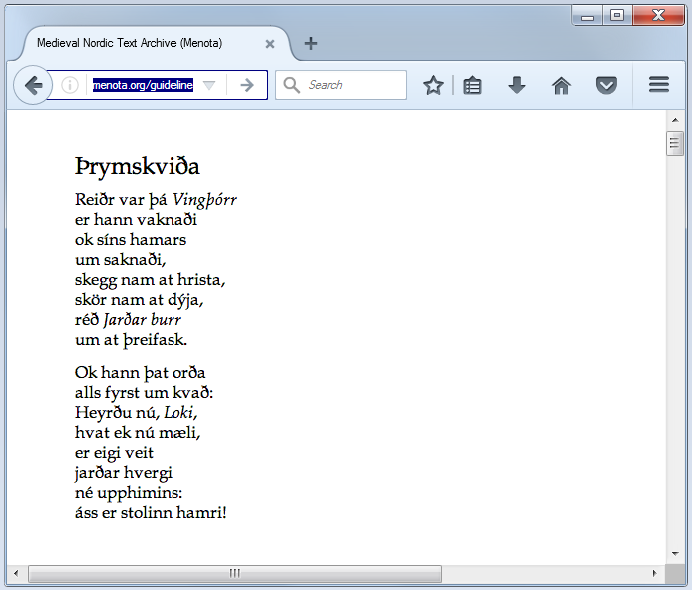Expand the URL history dropdown arrow
Viewport: 692px width, 590px height.
pos(209,86)
